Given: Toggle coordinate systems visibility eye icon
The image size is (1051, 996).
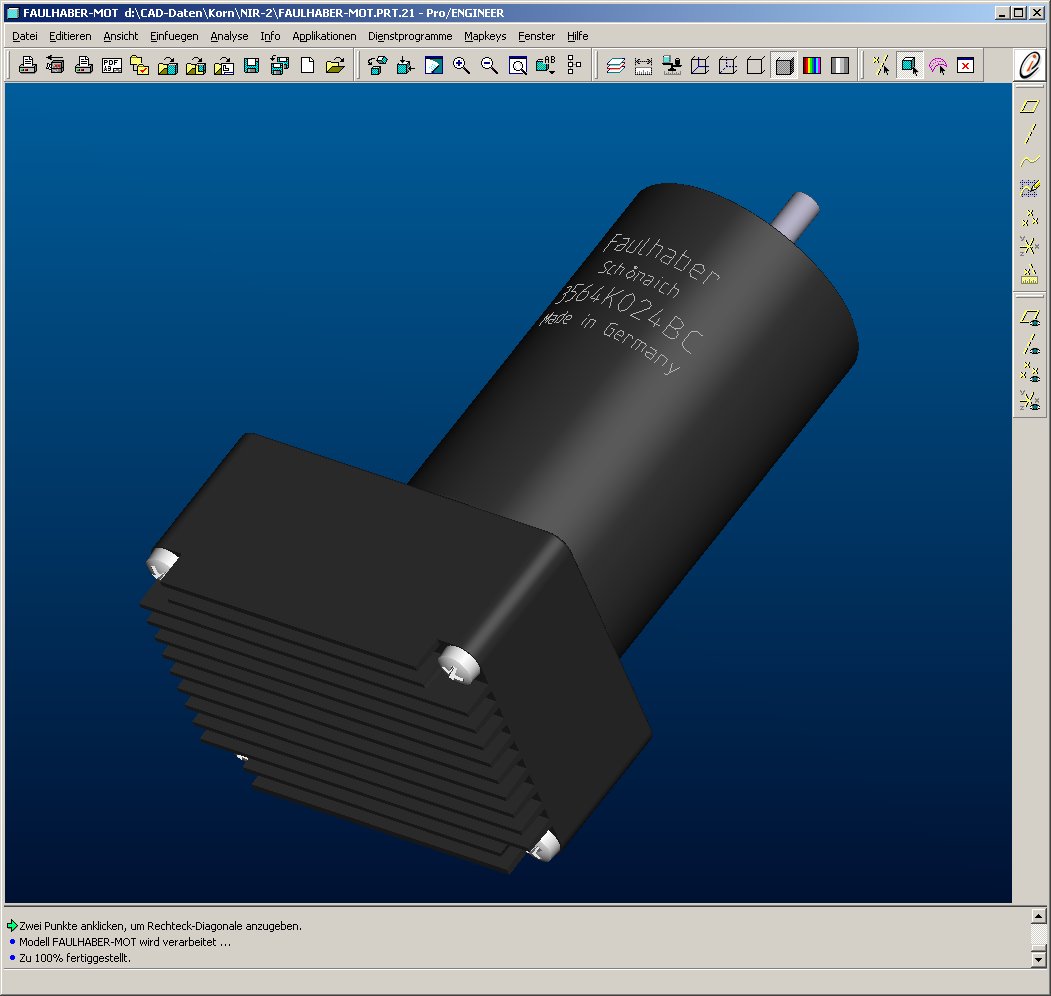Looking at the screenshot, I should (x=1030, y=400).
